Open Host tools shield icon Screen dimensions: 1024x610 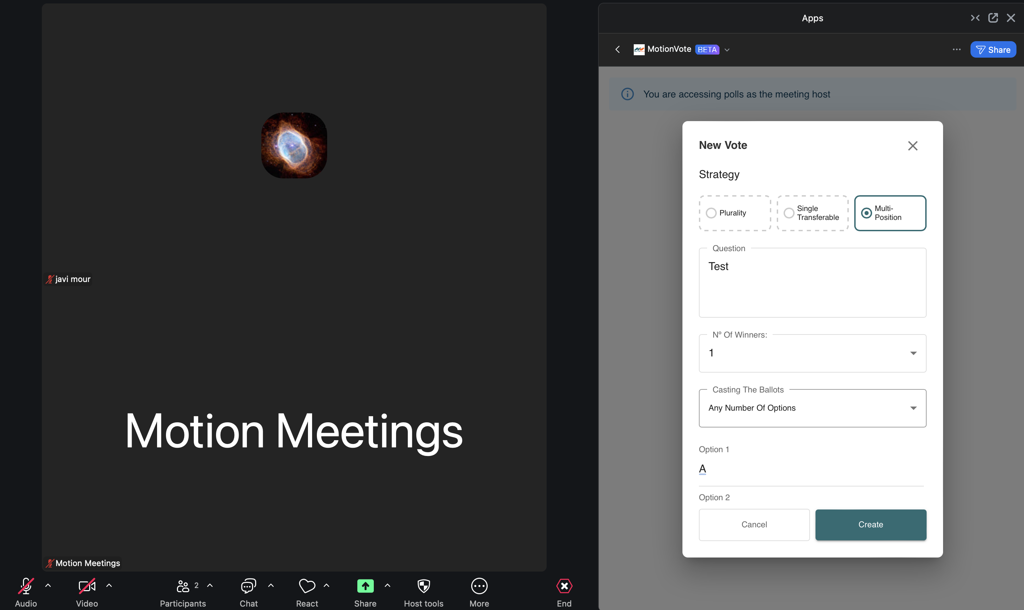click(423, 587)
